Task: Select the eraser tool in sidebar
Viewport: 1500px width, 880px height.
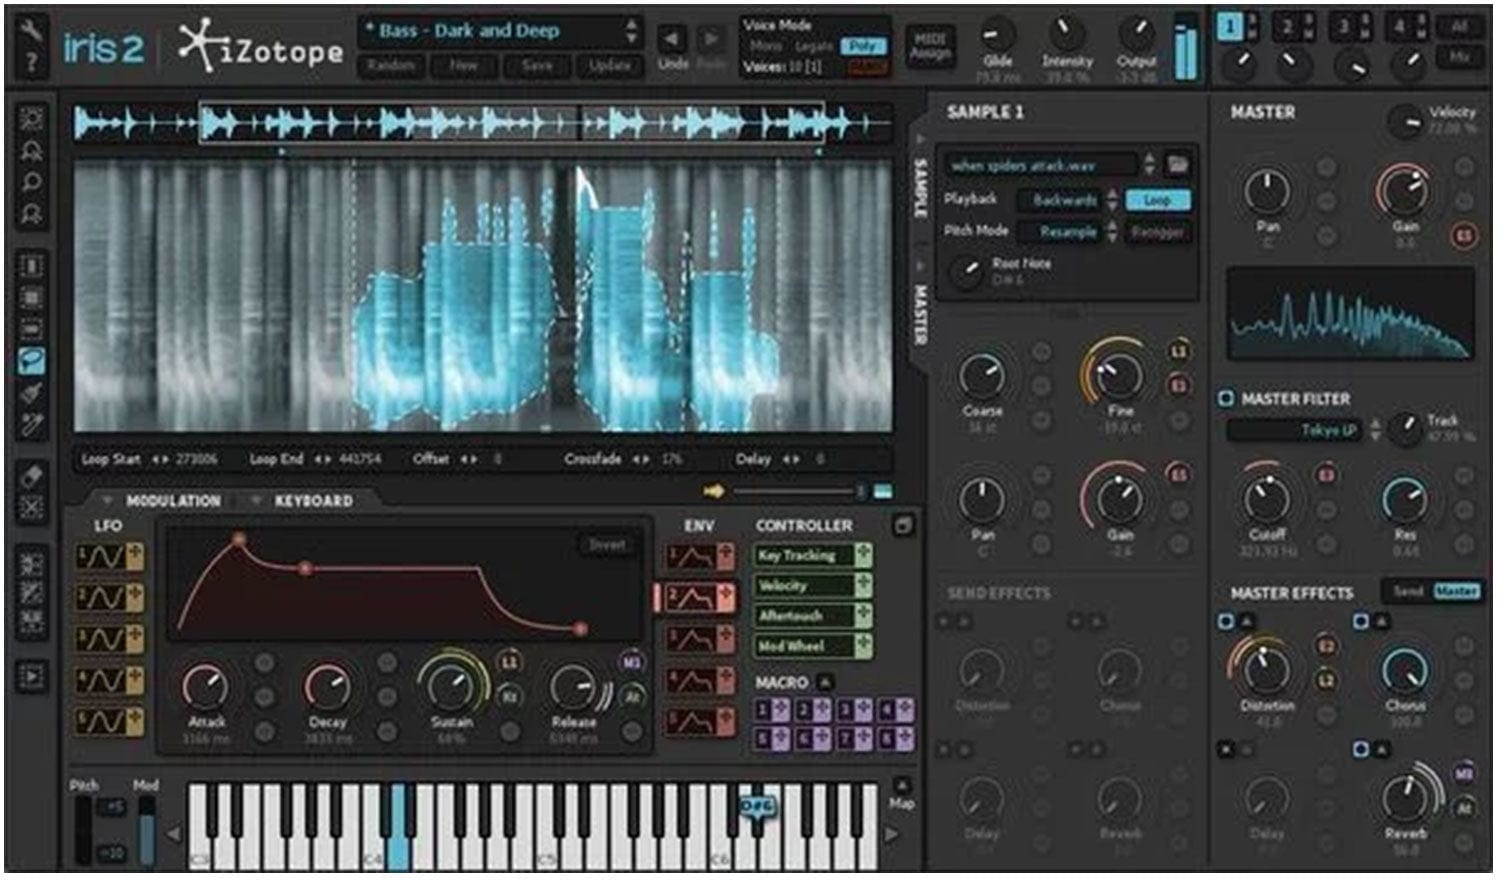Action: [x=32, y=476]
